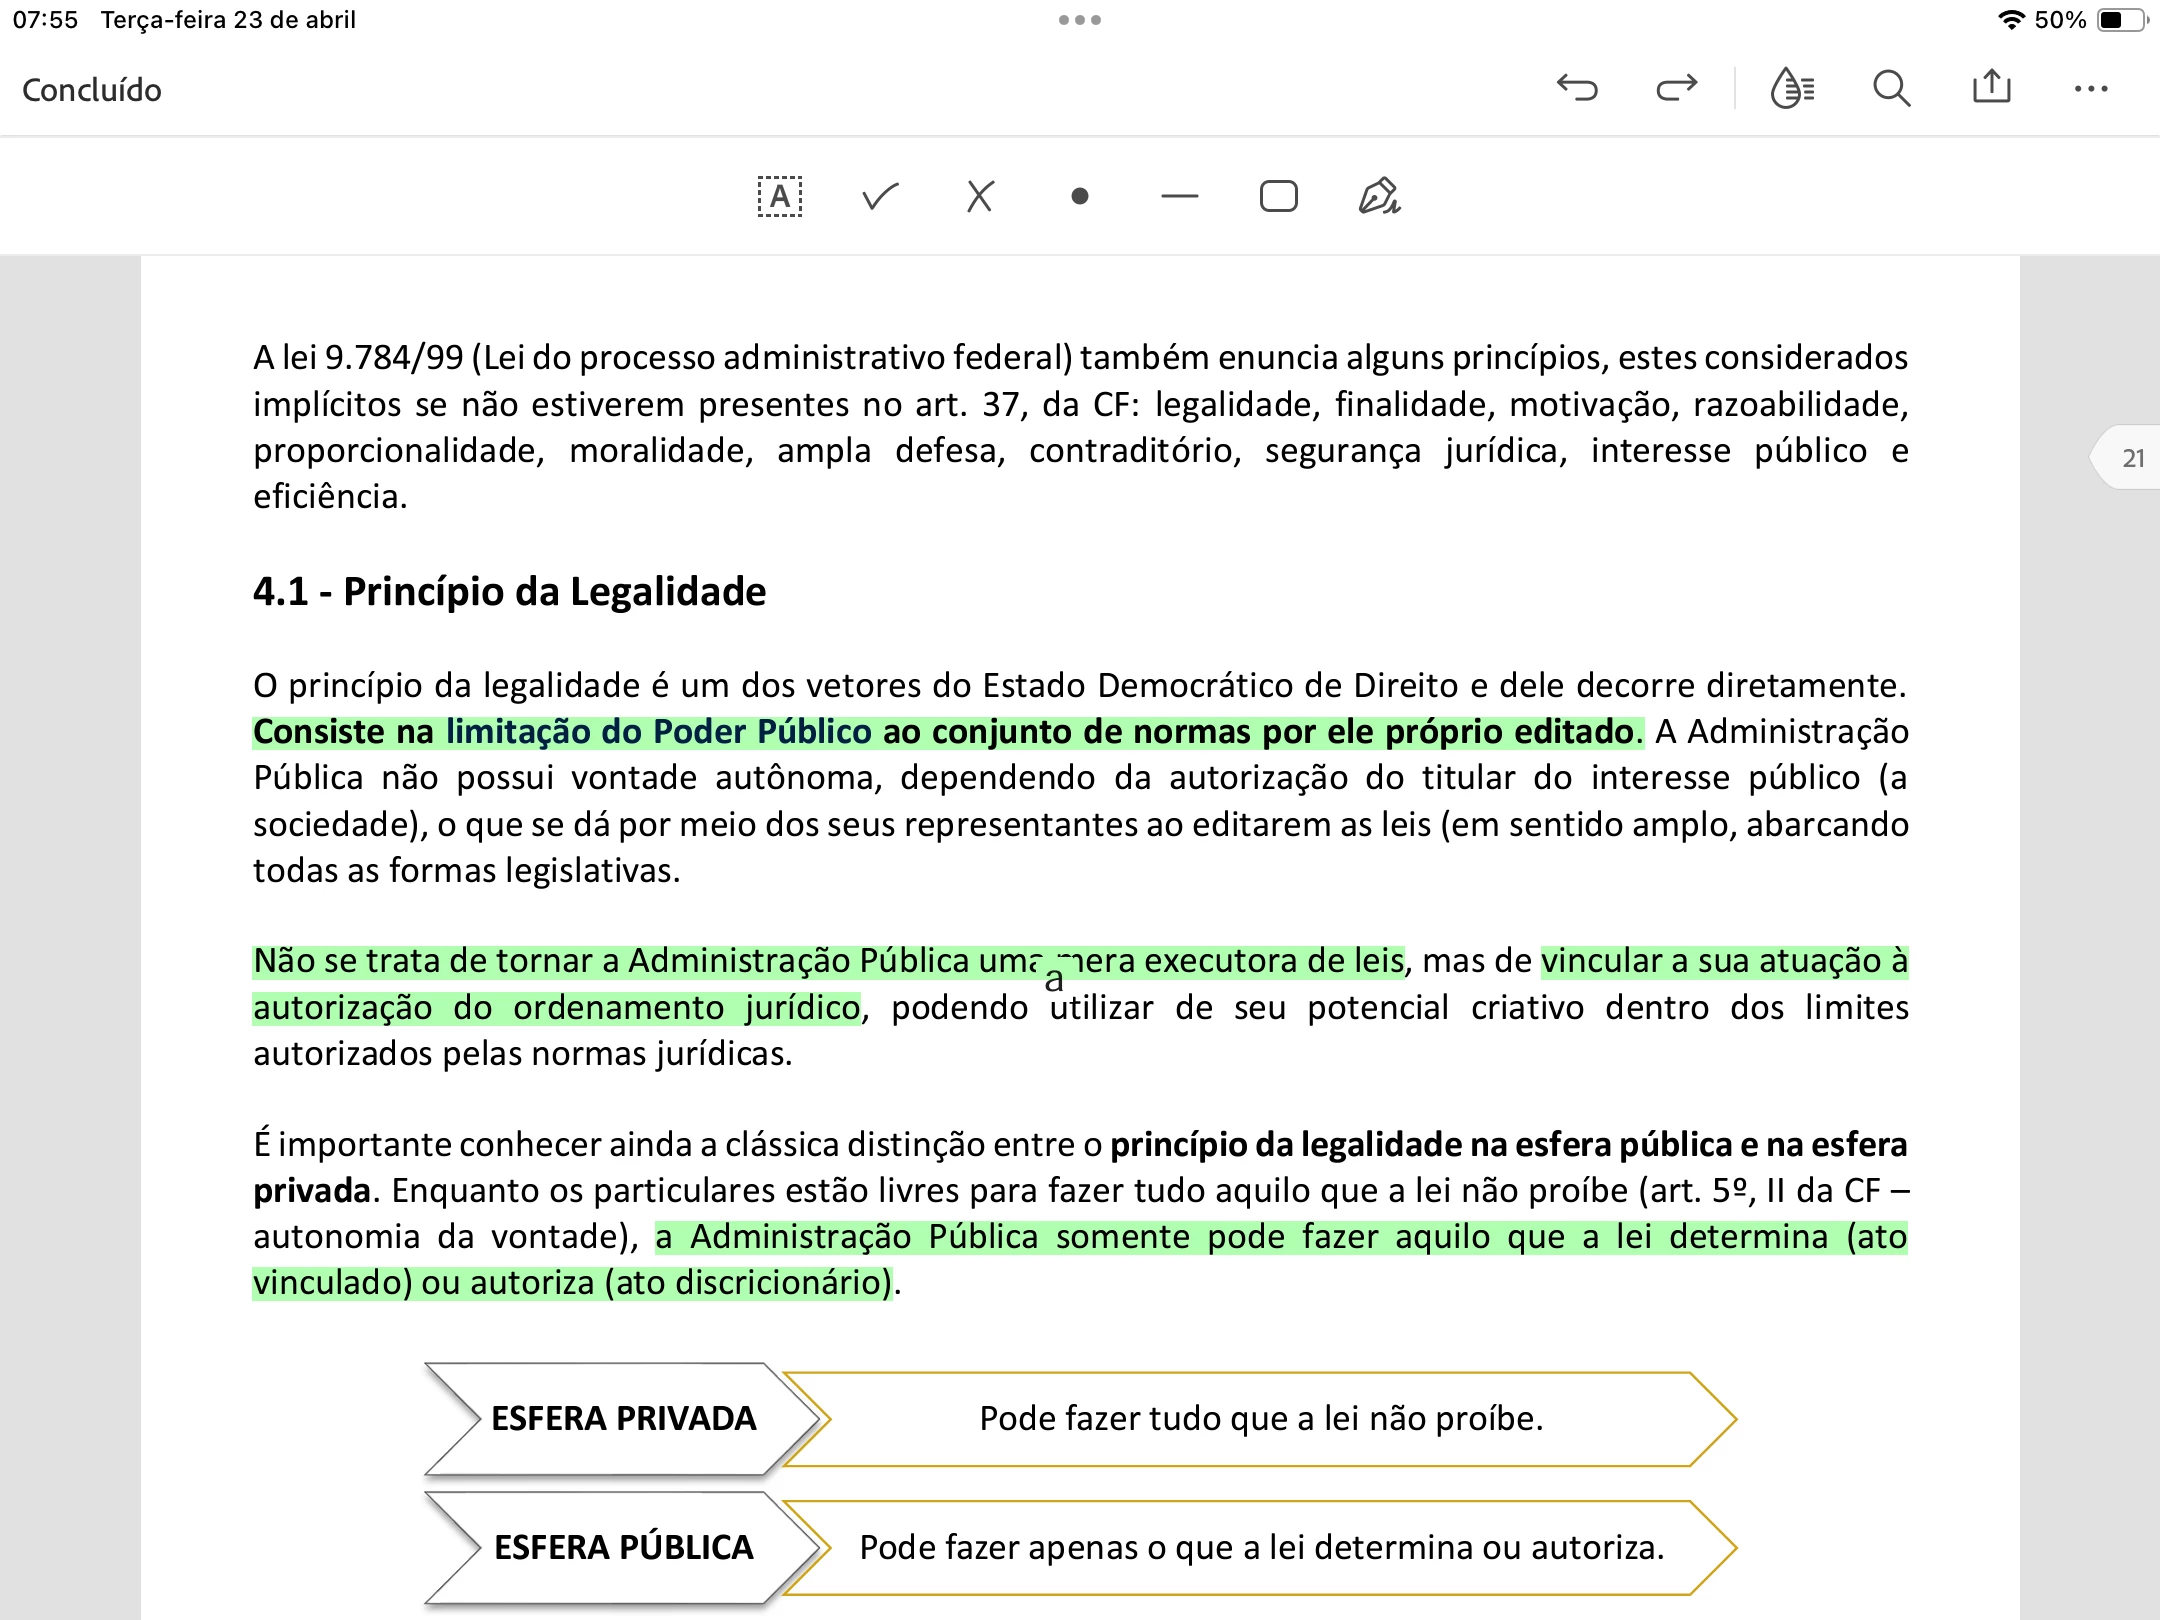This screenshot has height=1620, width=2160.
Task: Select the line dash tool
Action: pos(1180,197)
